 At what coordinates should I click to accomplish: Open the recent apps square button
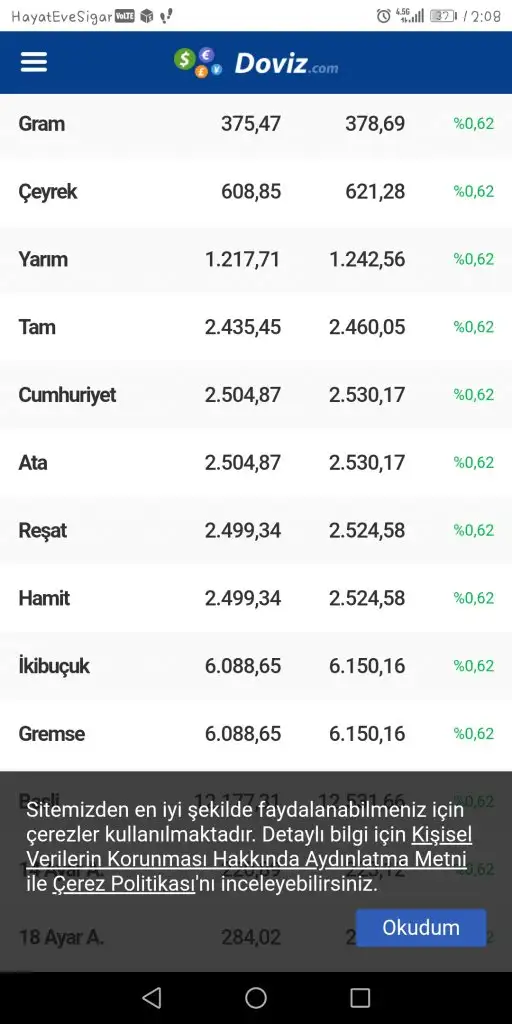(360, 997)
